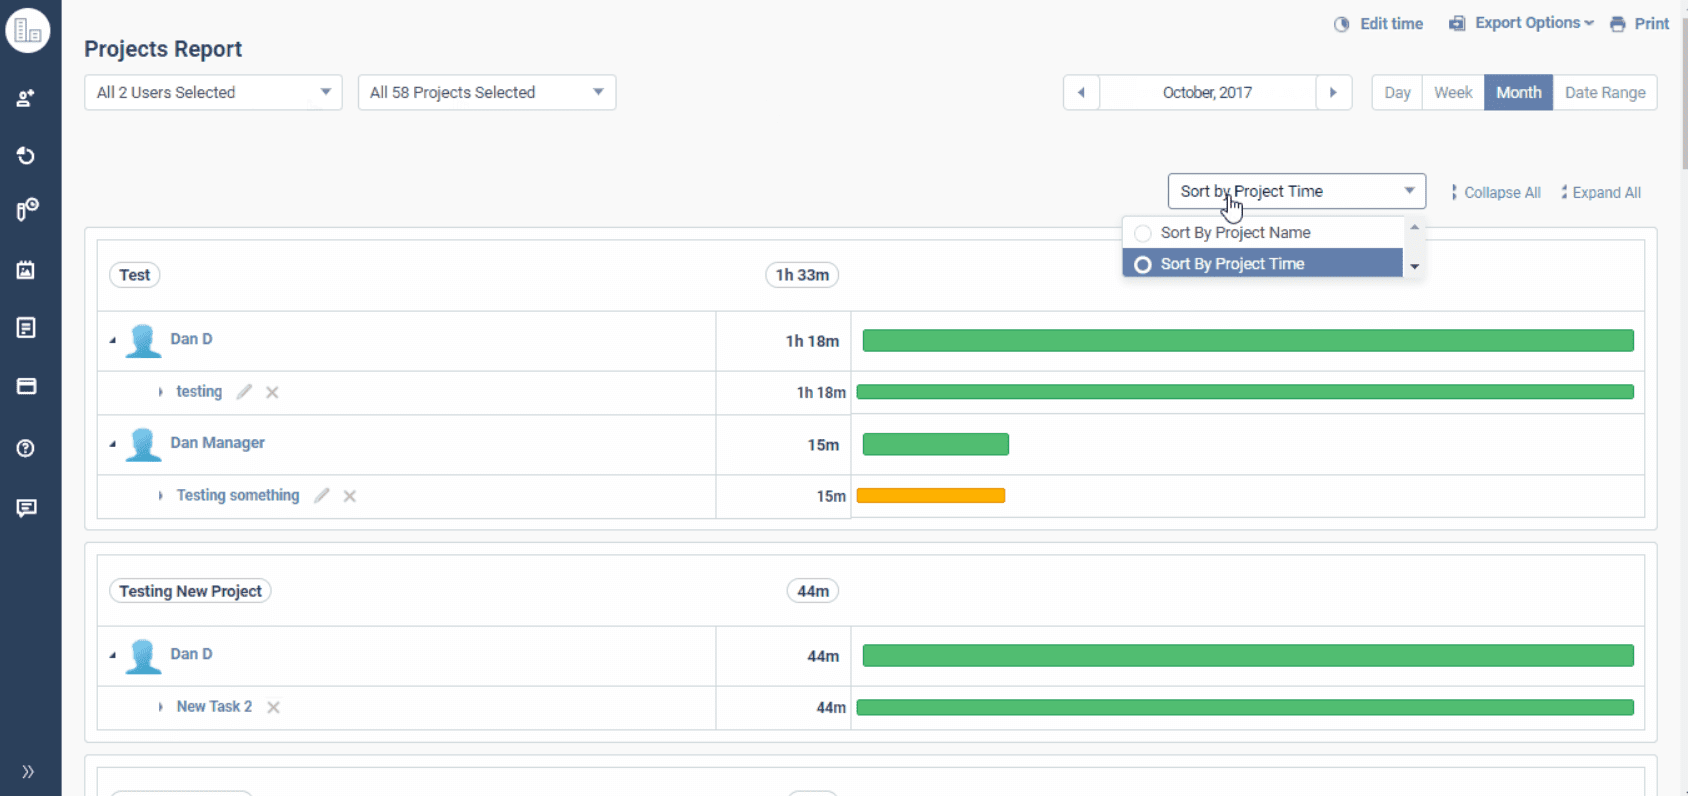Collapse Dan Manager row in Test project
Viewport: 1688px width, 796px height.
coord(113,443)
